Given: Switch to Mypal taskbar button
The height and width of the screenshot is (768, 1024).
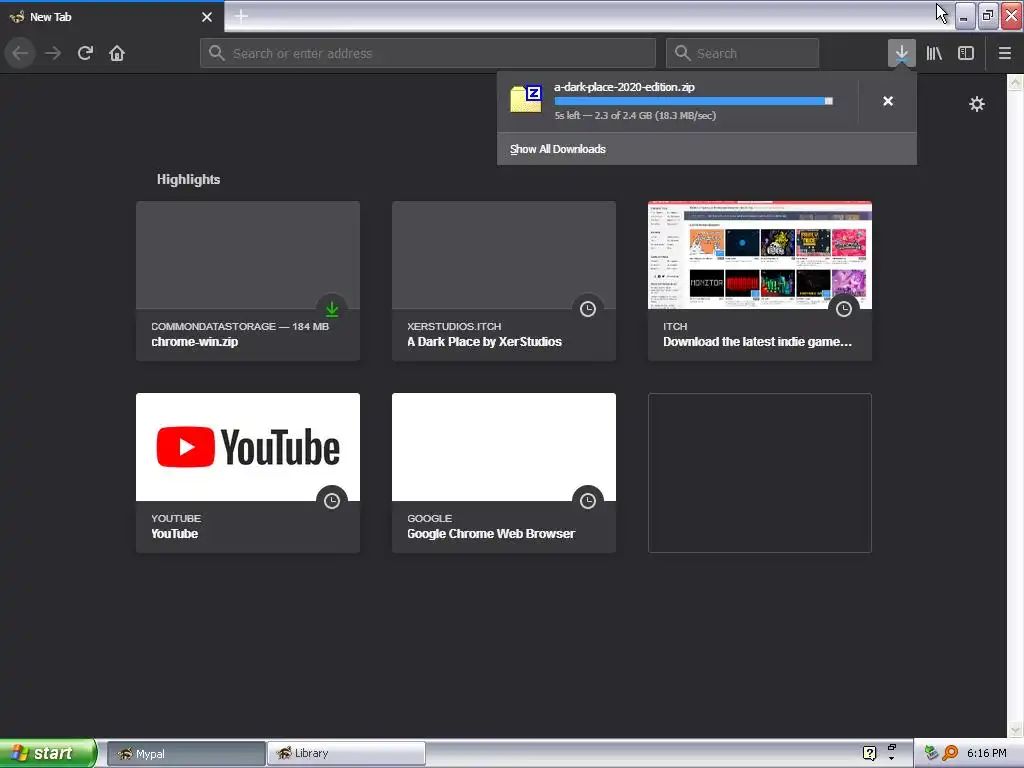Looking at the screenshot, I should (186, 753).
